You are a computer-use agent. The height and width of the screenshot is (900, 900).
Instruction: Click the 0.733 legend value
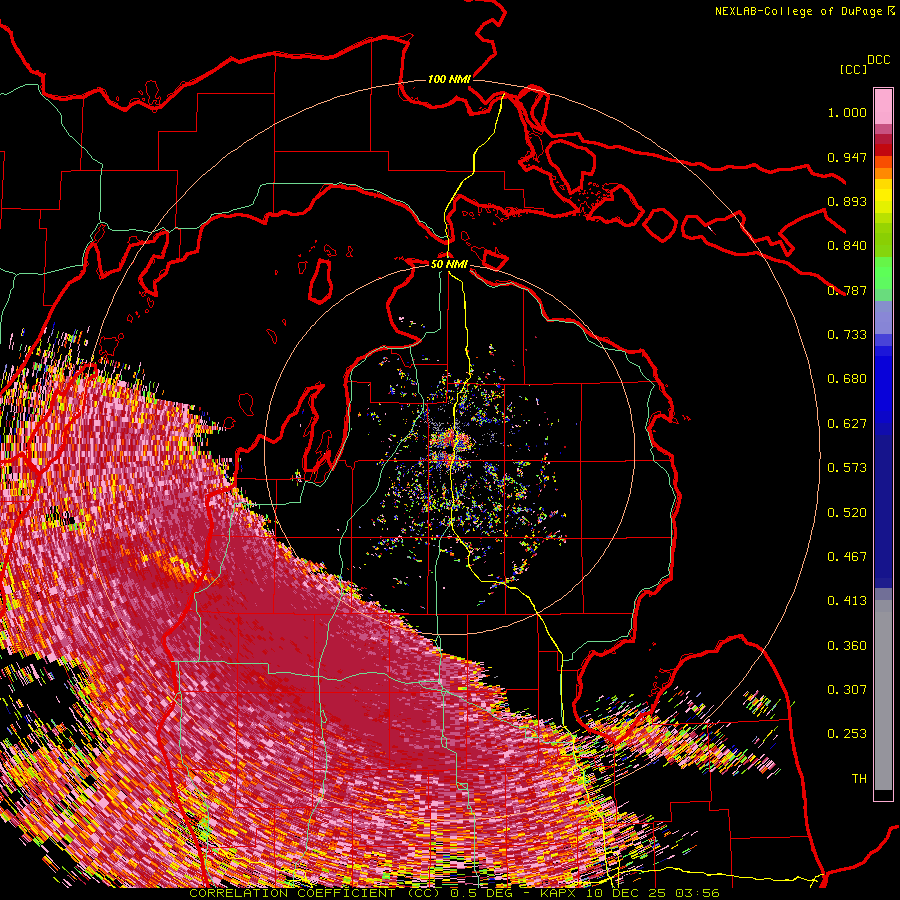click(847, 335)
